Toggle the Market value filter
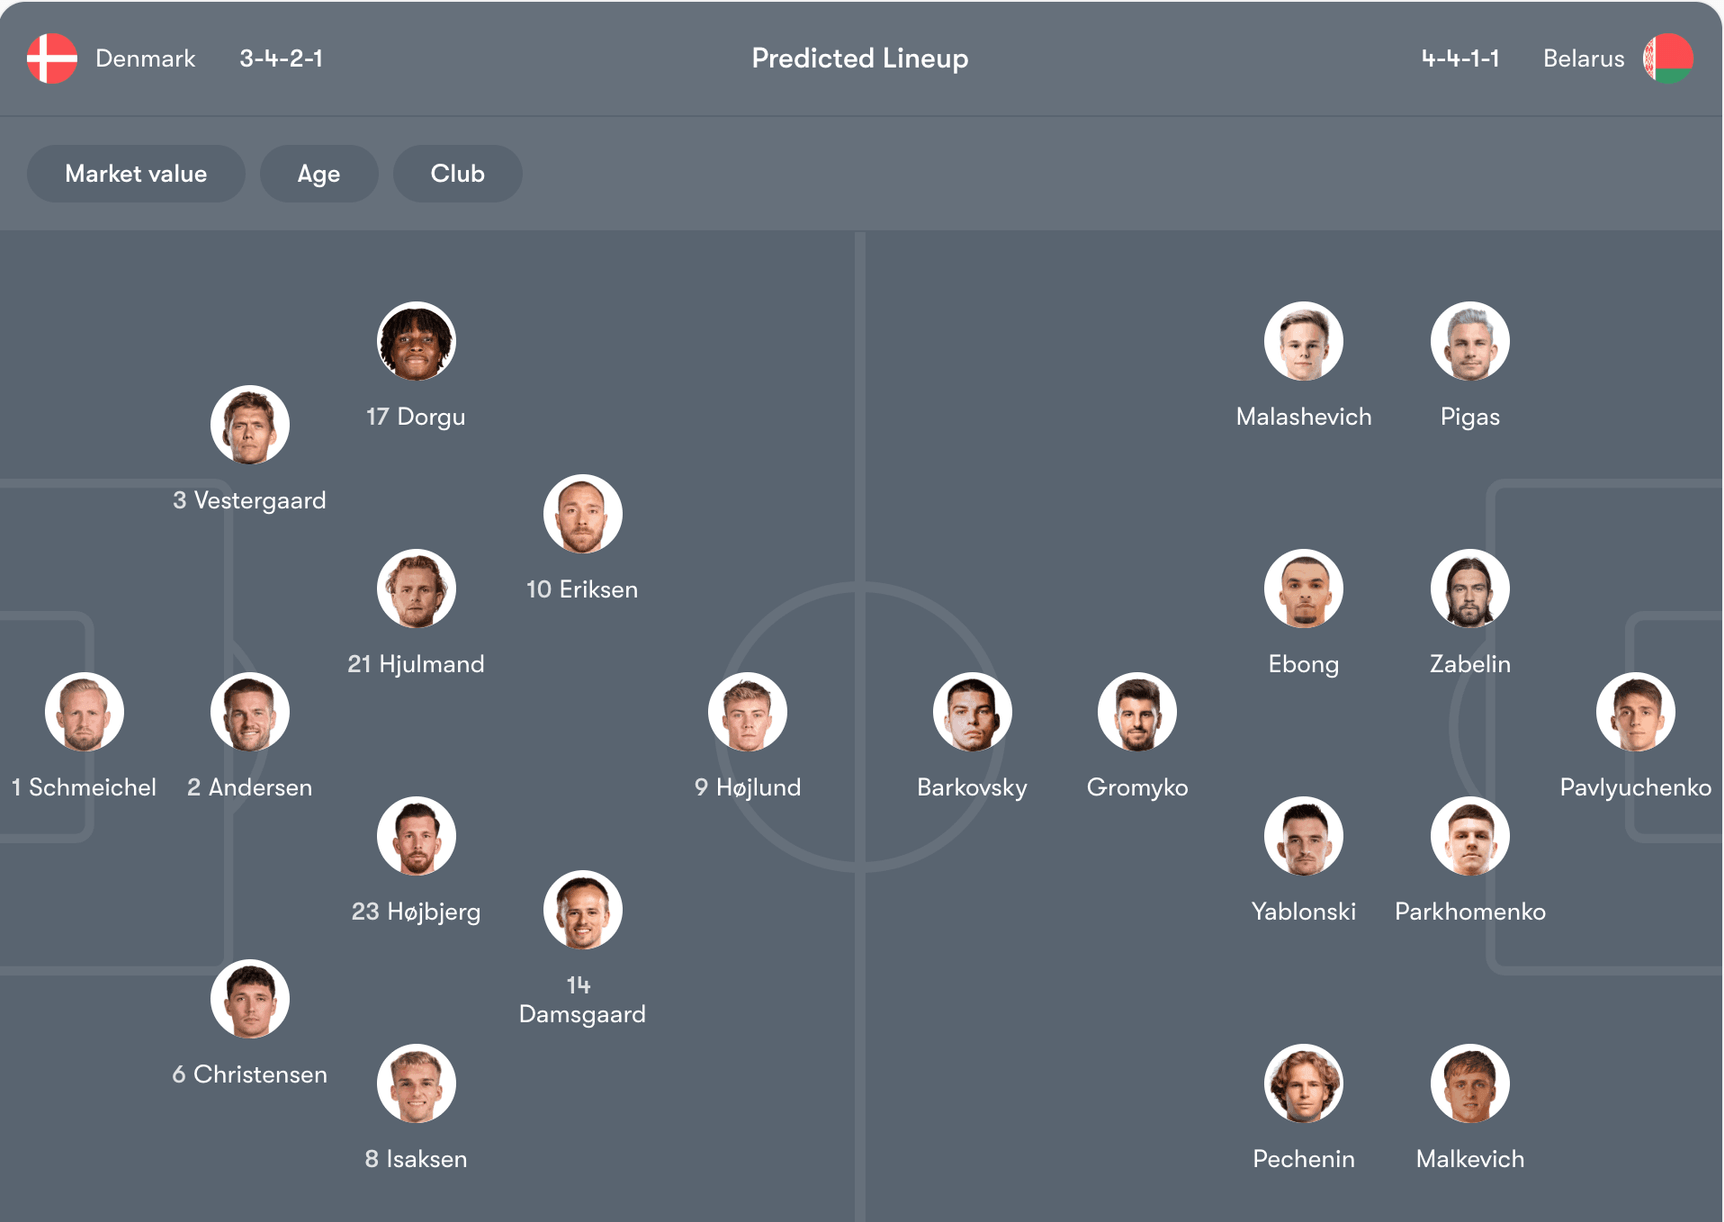The width and height of the screenshot is (1724, 1222). 136,174
